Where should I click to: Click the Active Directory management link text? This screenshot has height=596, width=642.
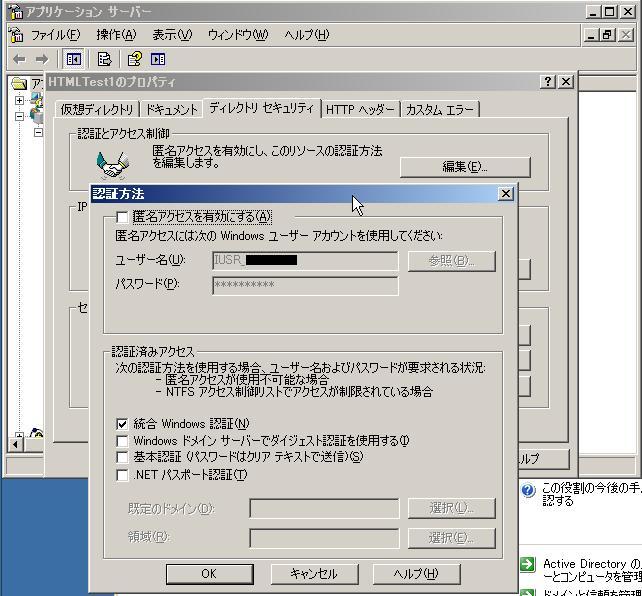pos(592,570)
